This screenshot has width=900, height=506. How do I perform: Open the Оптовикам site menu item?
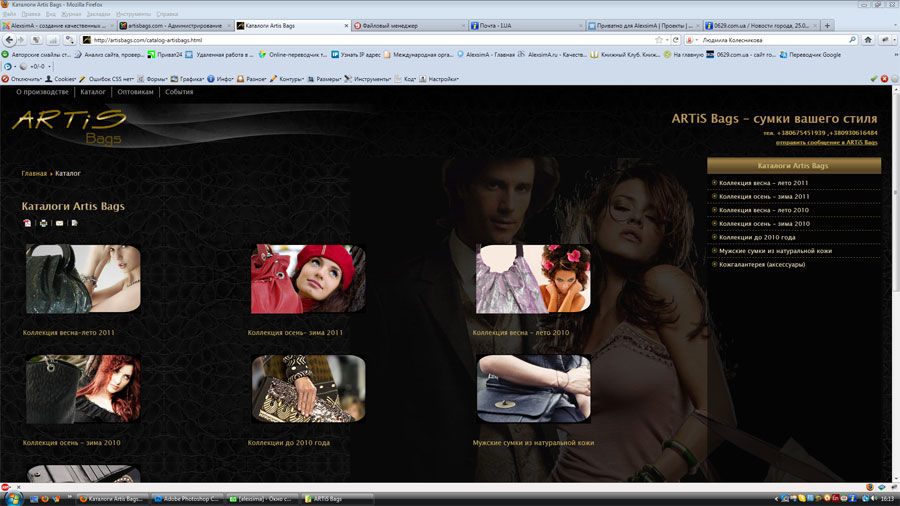point(135,92)
